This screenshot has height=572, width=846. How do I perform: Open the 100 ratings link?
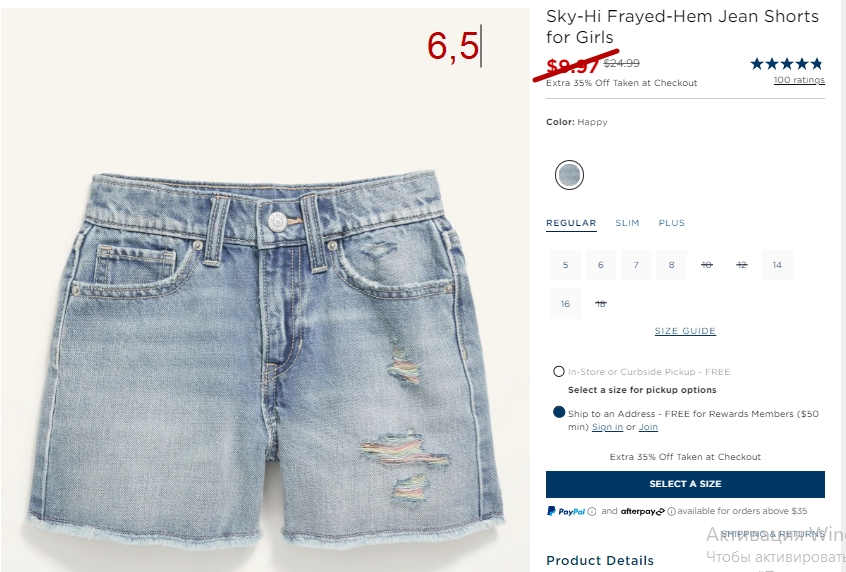[799, 80]
